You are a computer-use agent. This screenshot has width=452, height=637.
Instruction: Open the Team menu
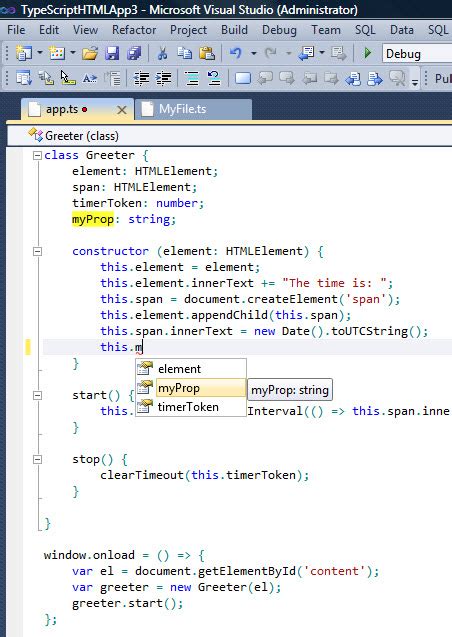coord(326,30)
